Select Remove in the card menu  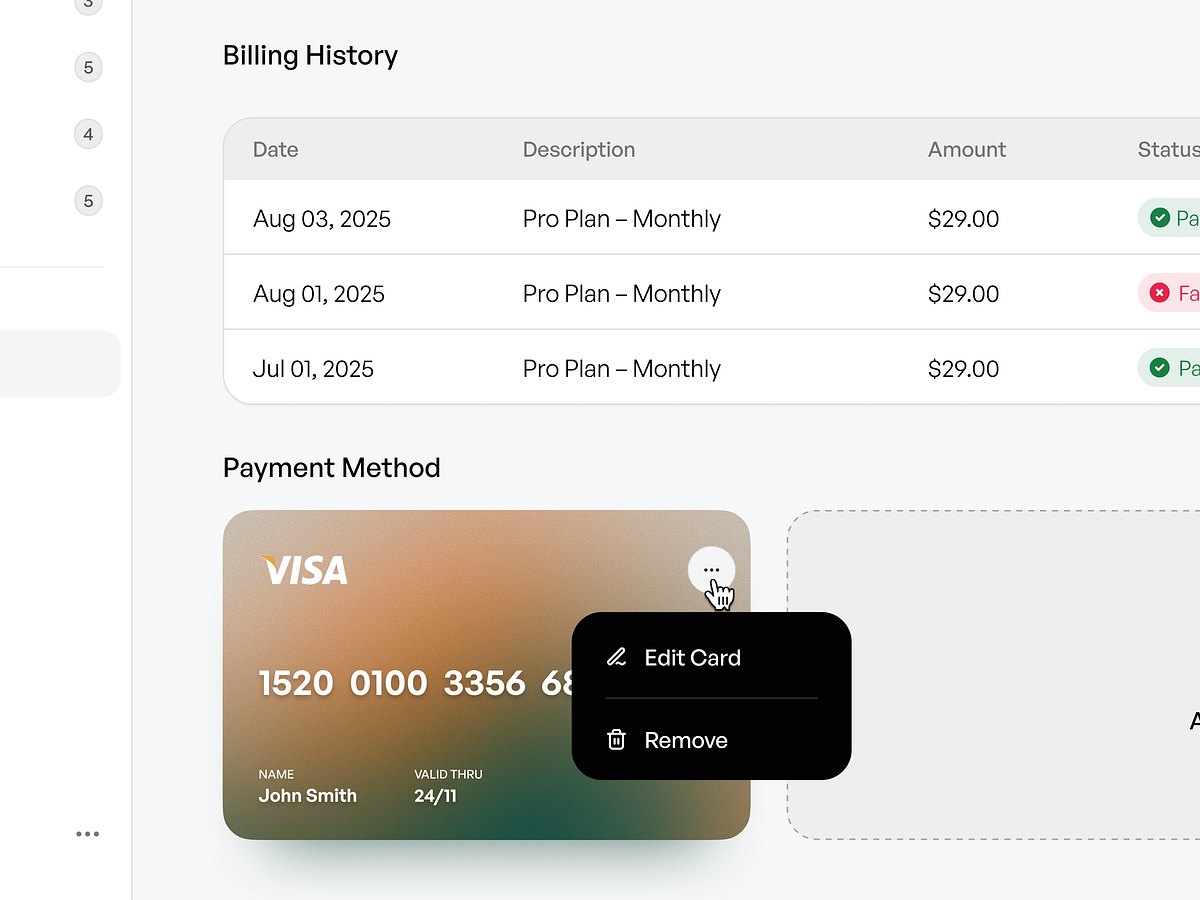coord(685,740)
